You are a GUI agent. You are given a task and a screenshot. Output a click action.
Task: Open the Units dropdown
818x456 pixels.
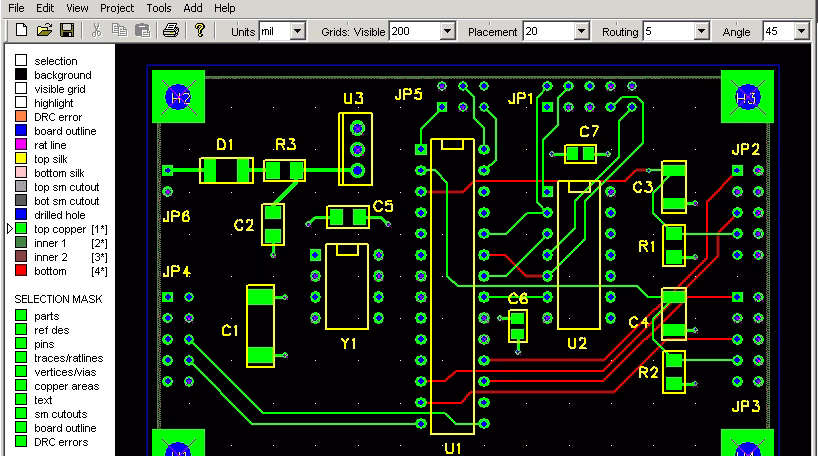click(x=297, y=31)
